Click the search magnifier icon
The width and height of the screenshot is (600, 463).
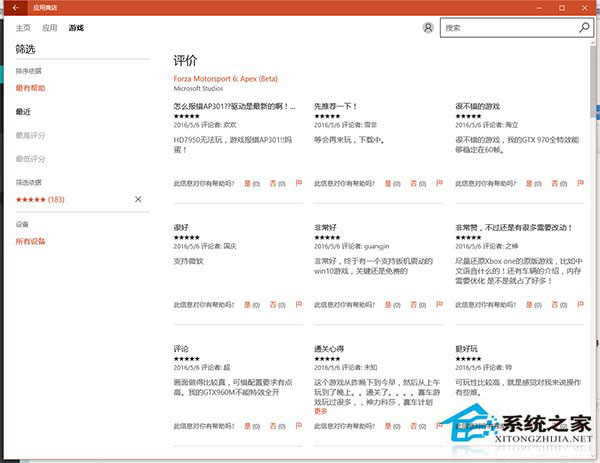pos(584,28)
